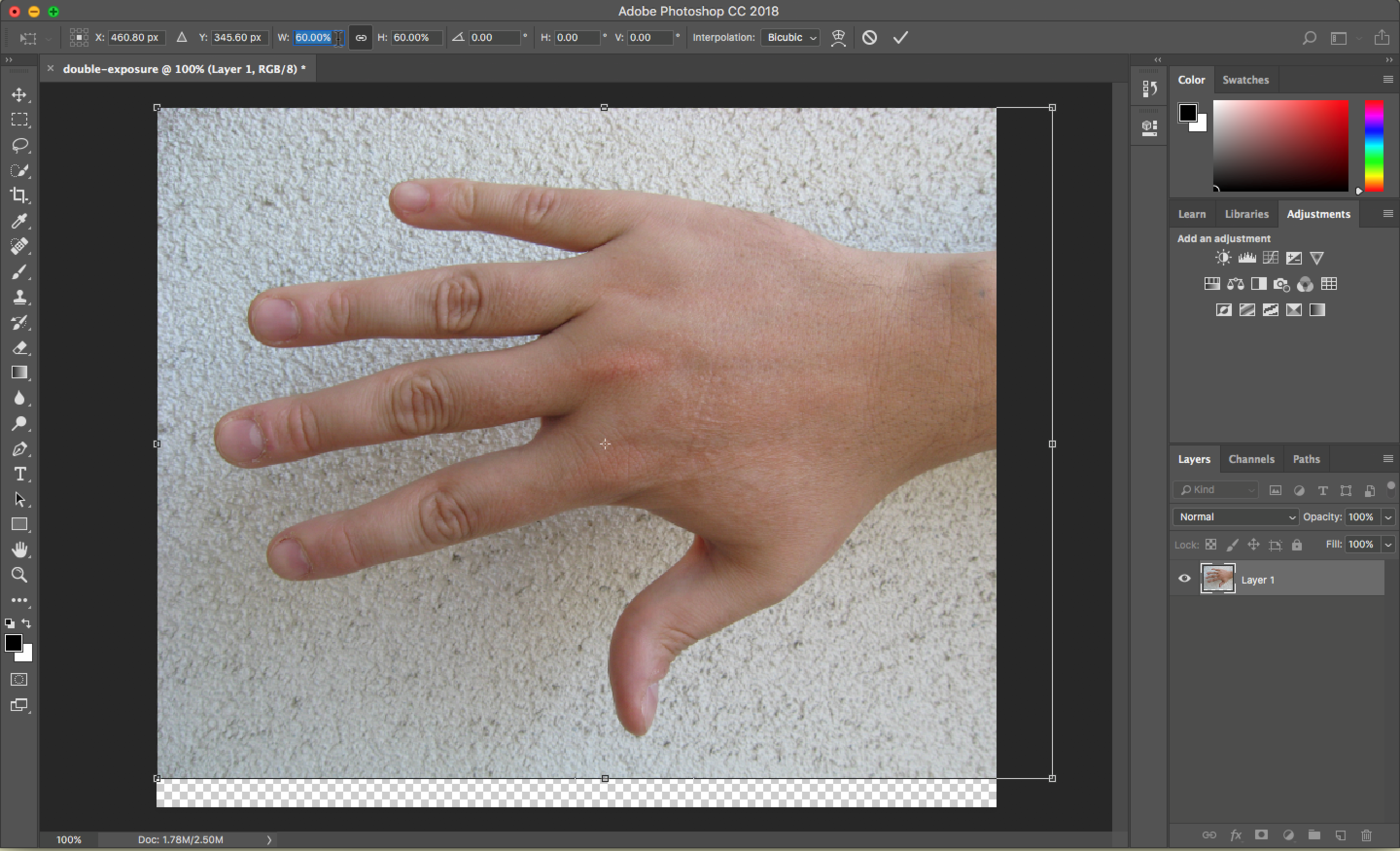1400x851 pixels.
Task: Hide Layer 1 using the eye icon
Action: coord(1185,579)
